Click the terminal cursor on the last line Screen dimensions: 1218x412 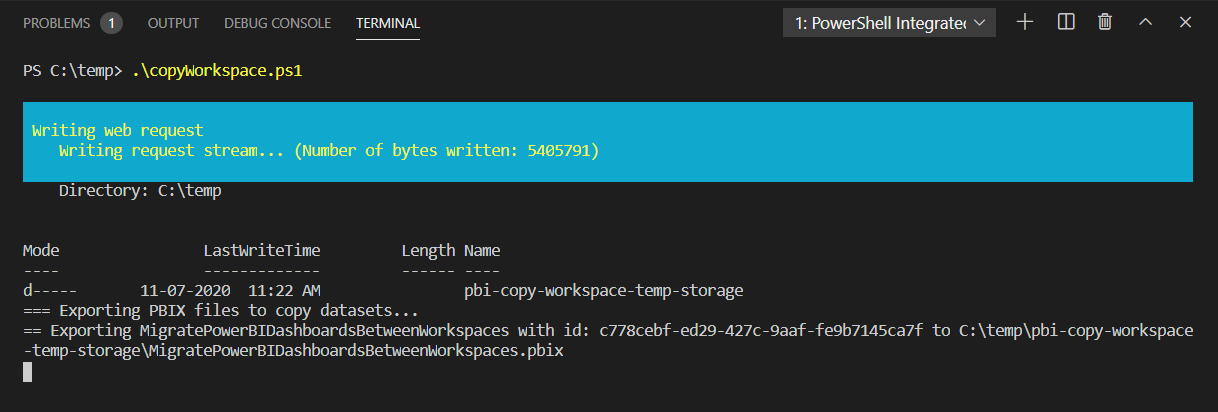tap(28, 372)
